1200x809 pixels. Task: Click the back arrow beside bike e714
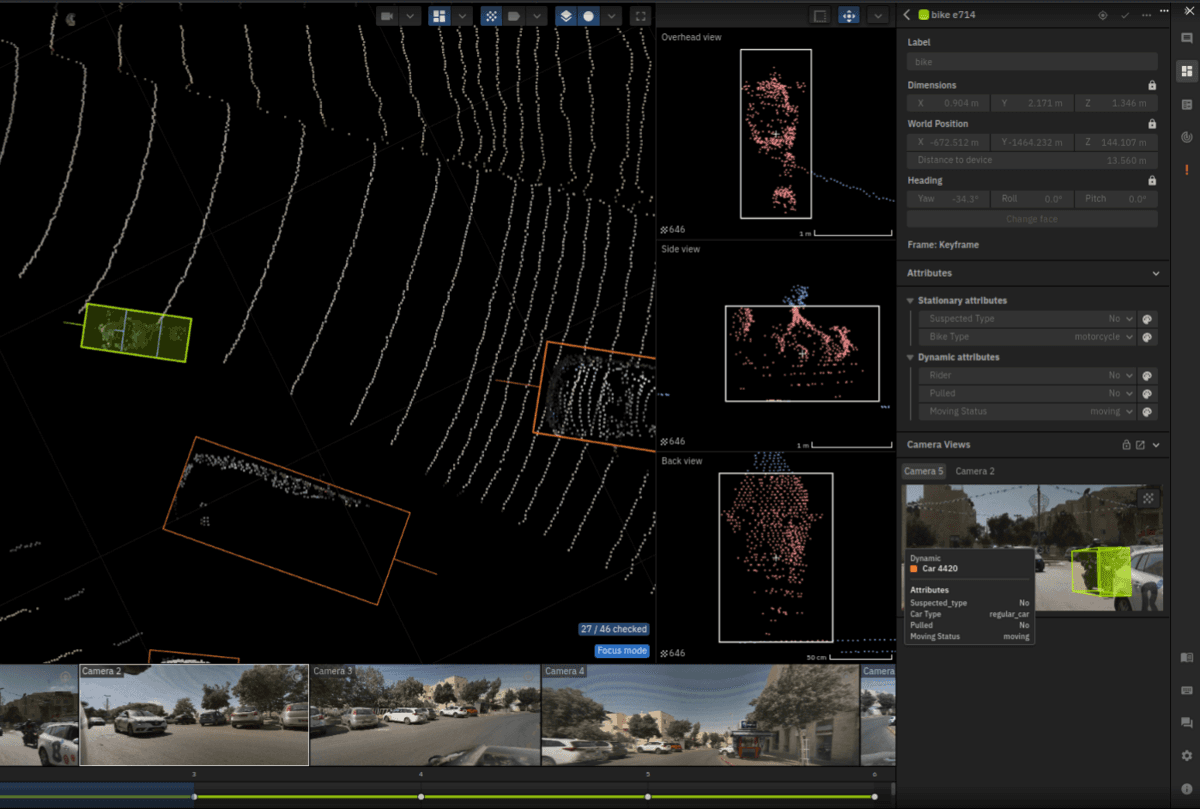click(x=907, y=15)
